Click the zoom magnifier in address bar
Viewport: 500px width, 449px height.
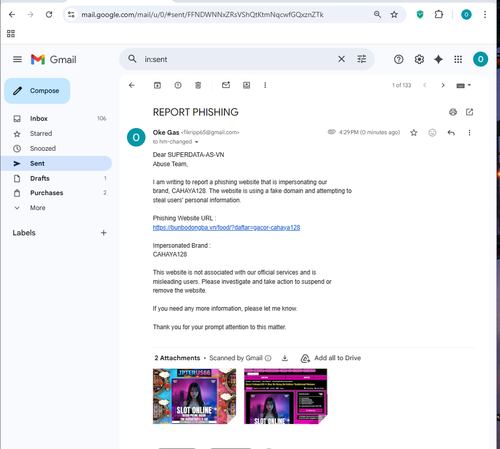(377, 14)
